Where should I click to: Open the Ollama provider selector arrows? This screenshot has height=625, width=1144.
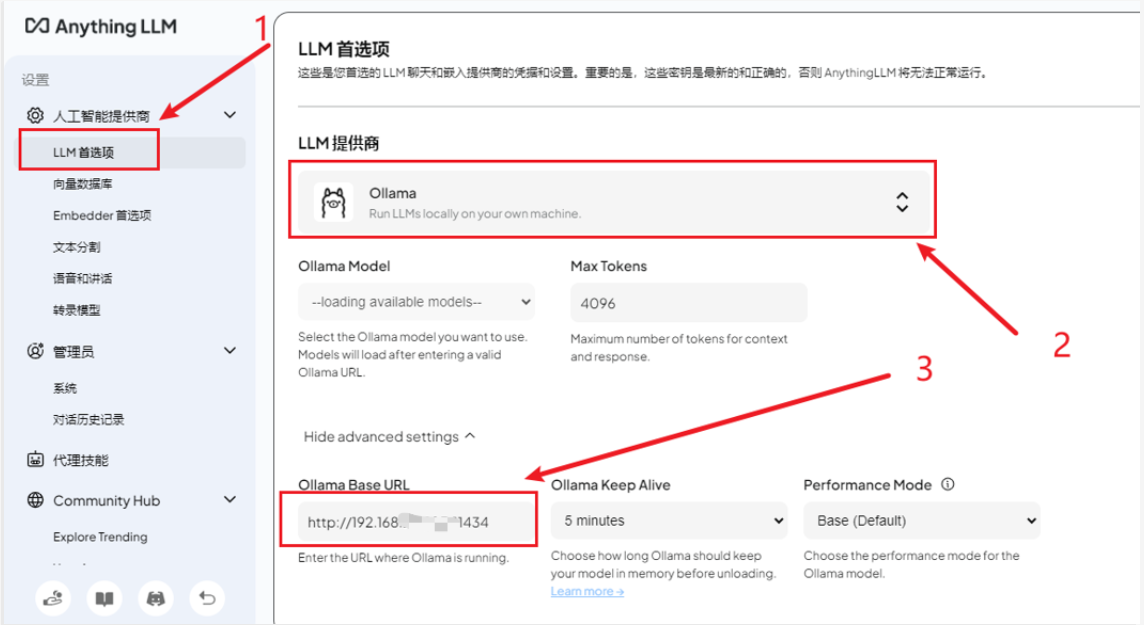[903, 202]
